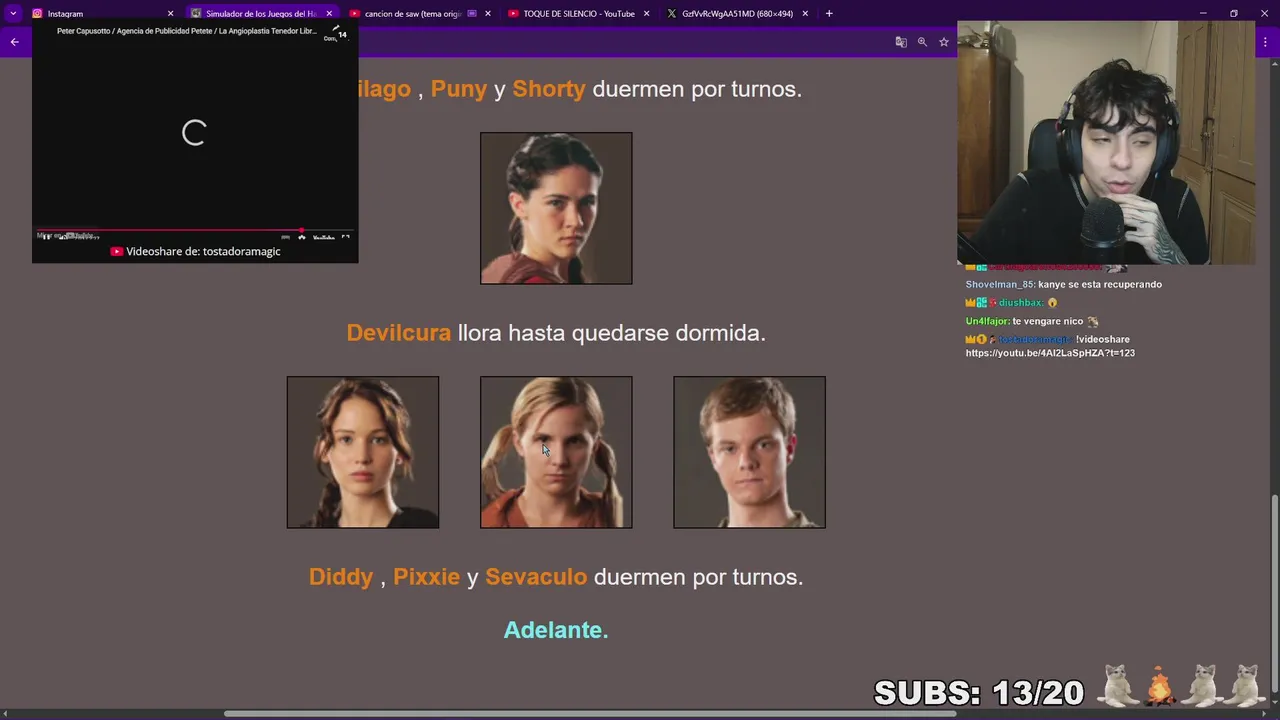Viewport: 1280px width, 720px height.
Task: Click the Pixxie name
Action: click(427, 577)
